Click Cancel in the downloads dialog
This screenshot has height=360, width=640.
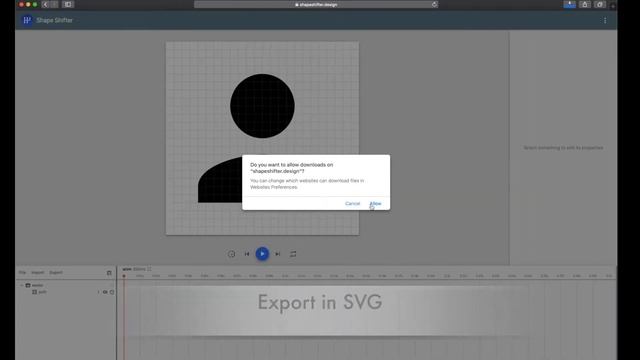pos(352,203)
